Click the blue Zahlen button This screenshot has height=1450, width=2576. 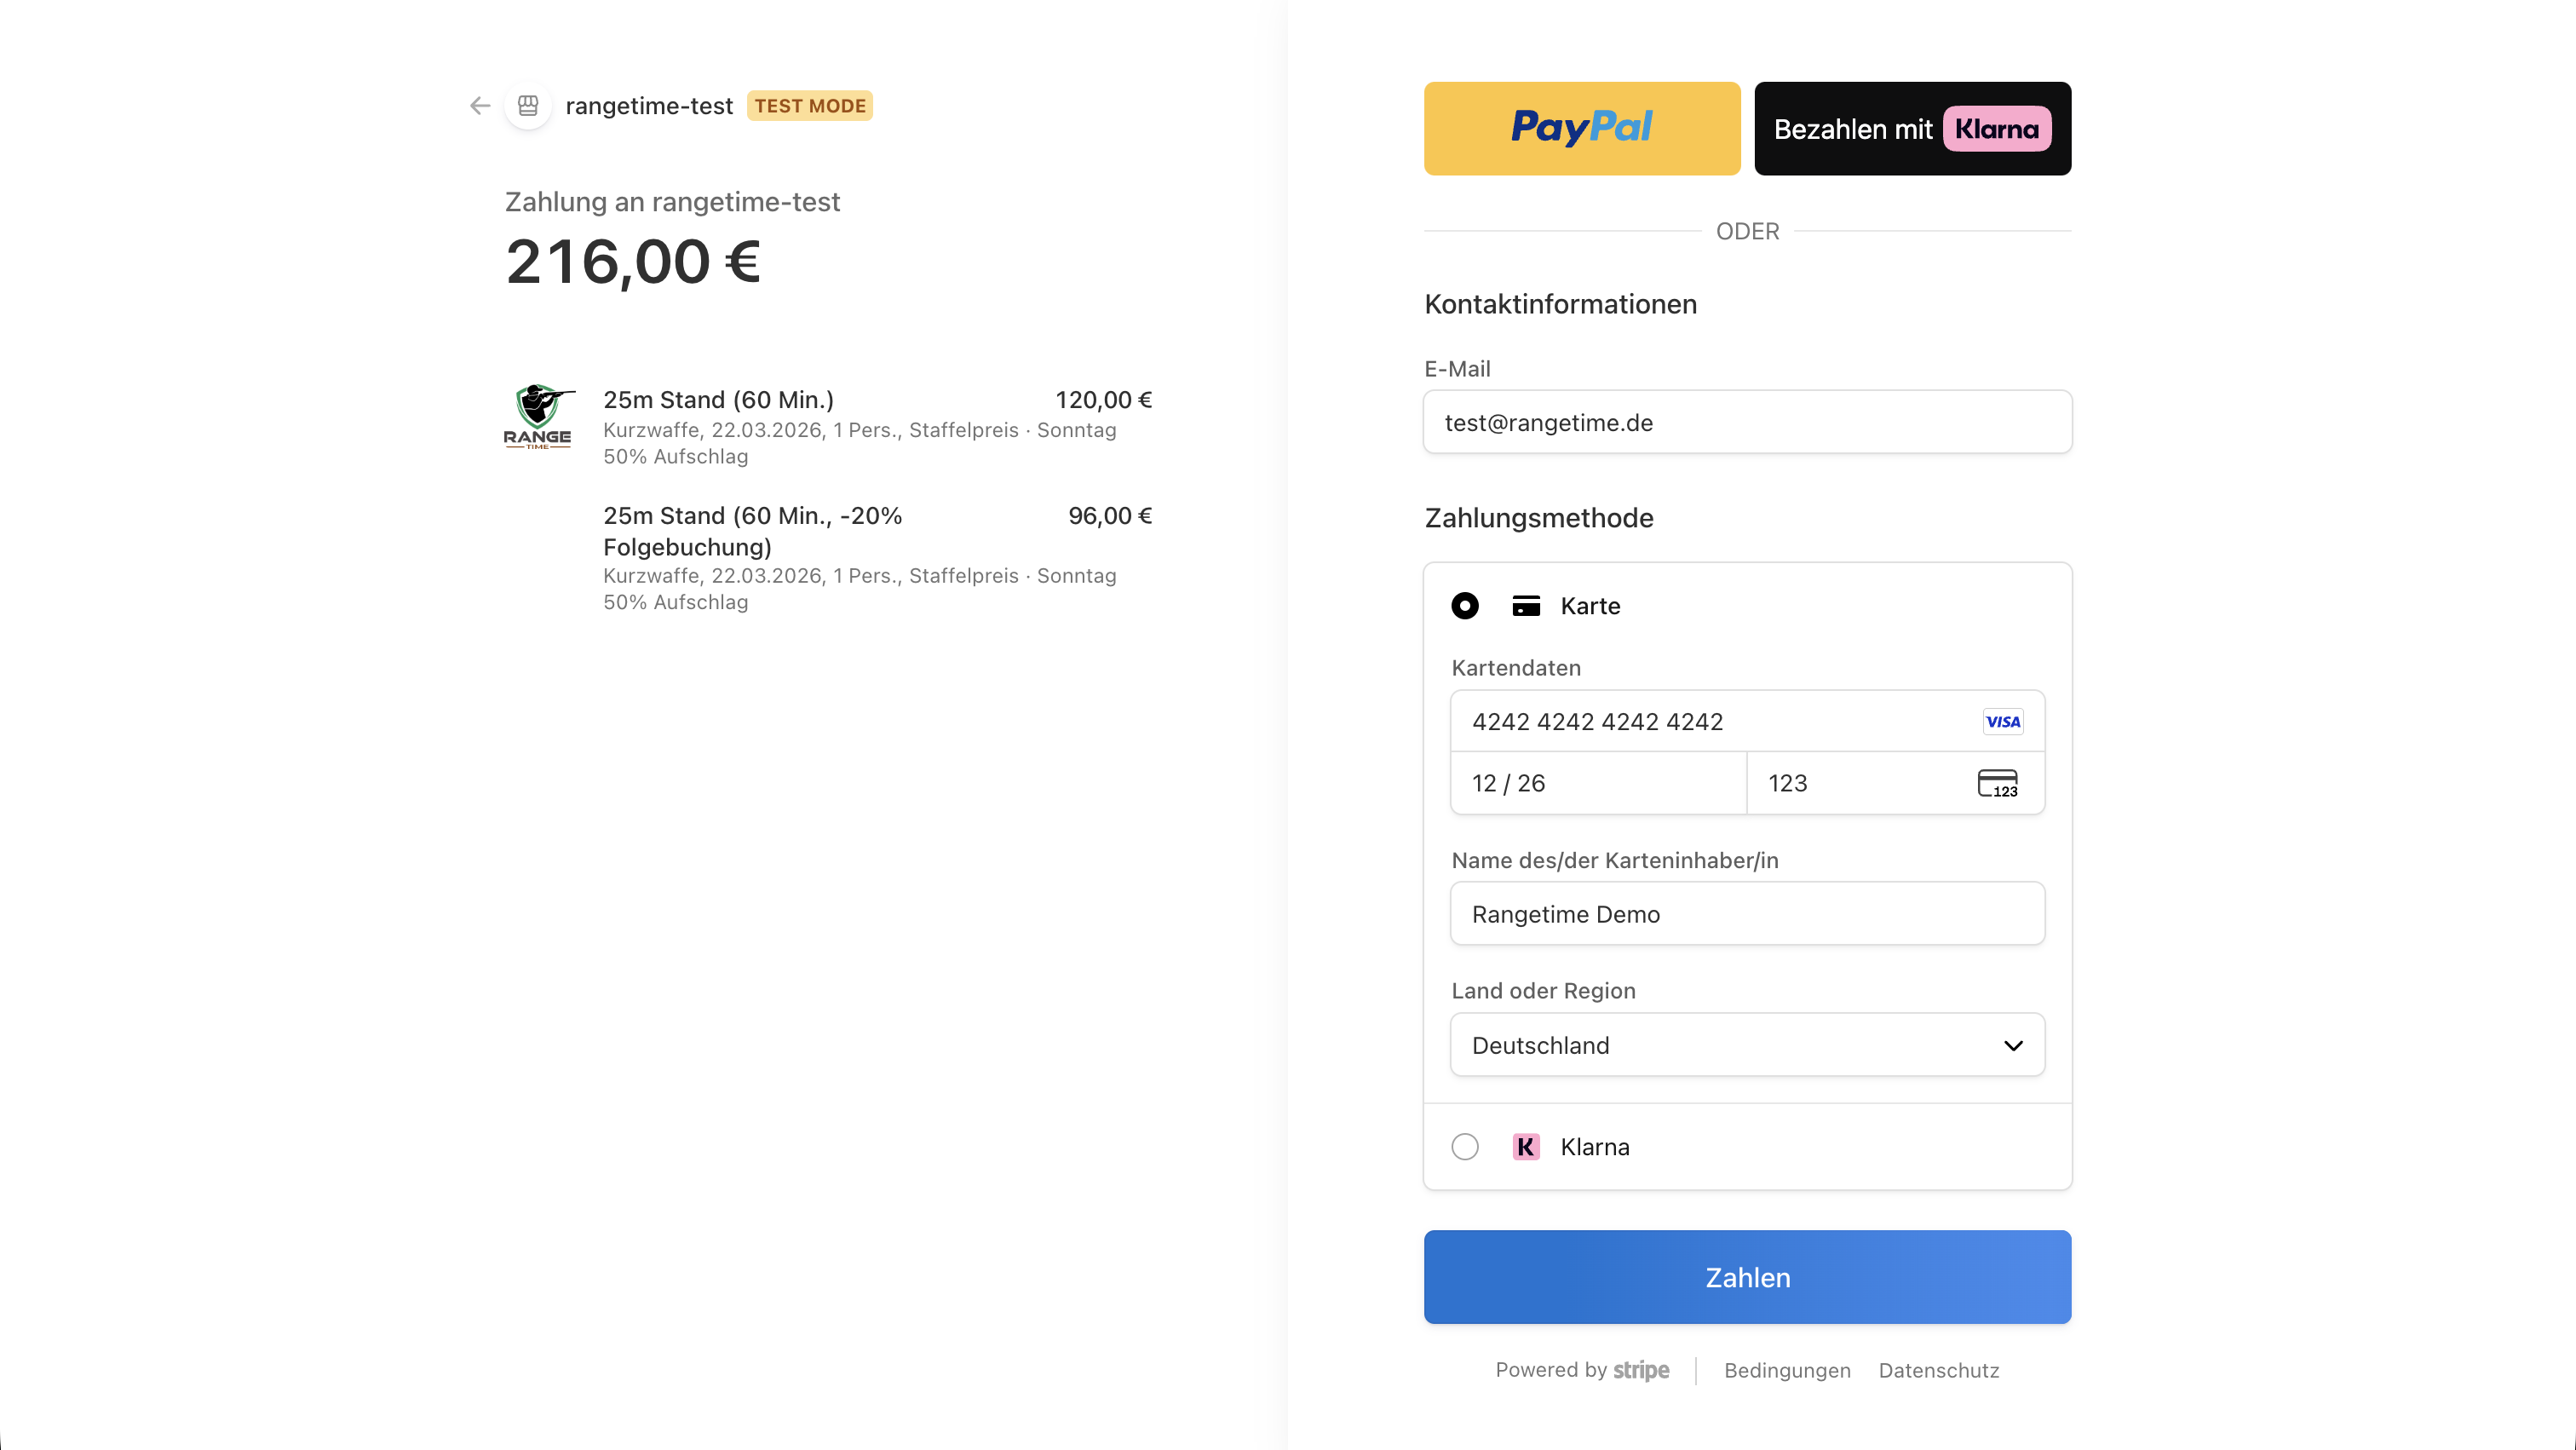[x=1746, y=1277]
